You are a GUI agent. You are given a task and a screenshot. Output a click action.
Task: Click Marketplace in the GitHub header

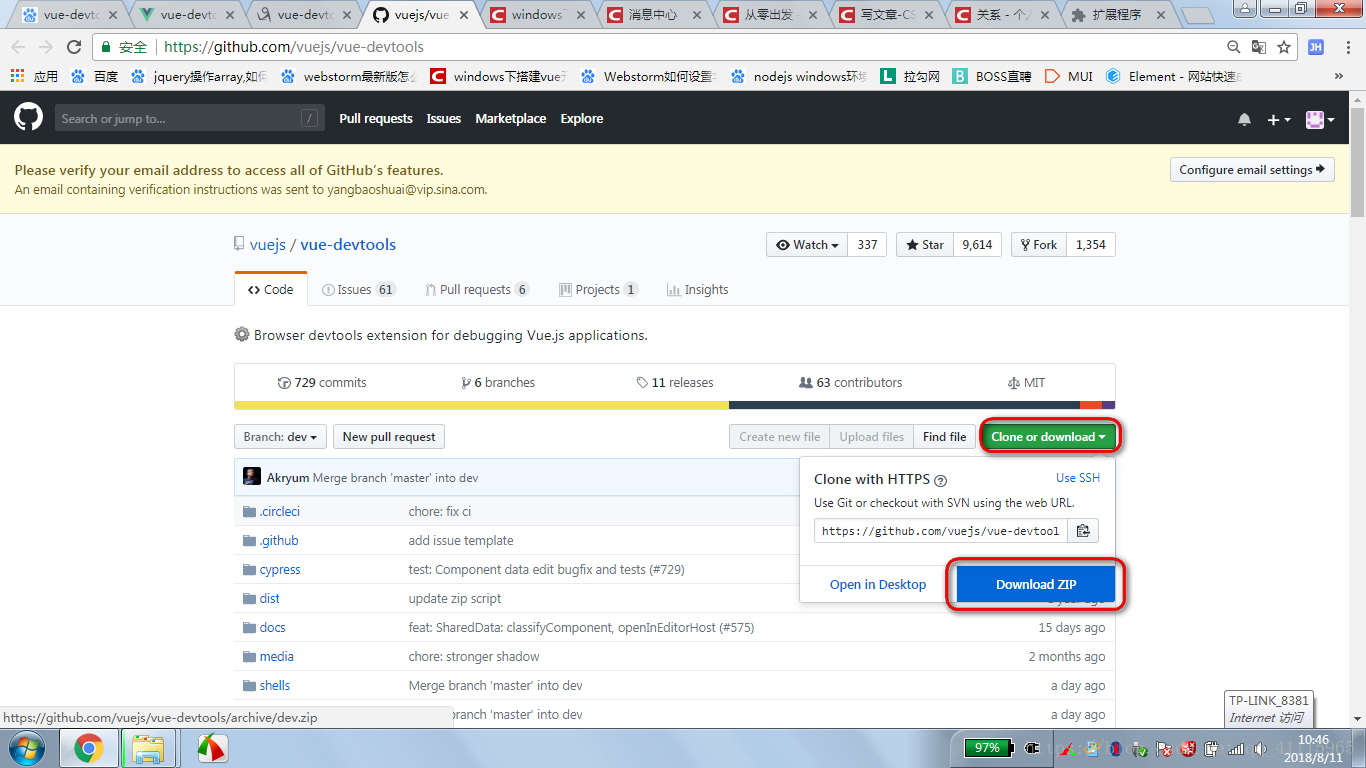(511, 118)
